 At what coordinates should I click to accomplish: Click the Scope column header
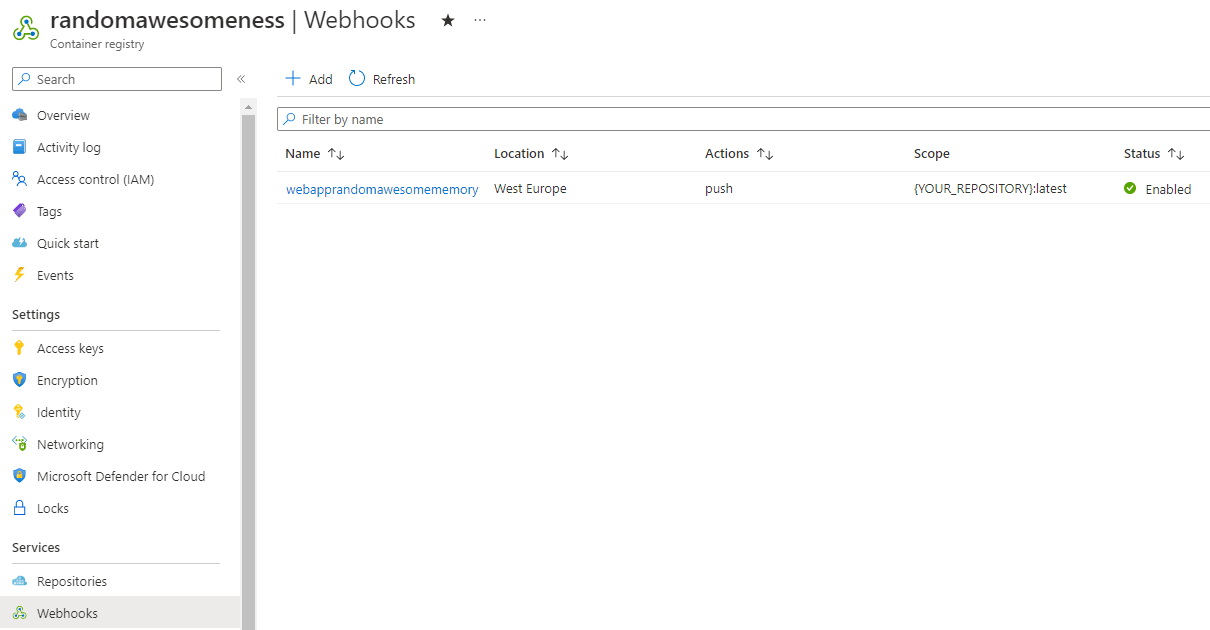point(932,154)
